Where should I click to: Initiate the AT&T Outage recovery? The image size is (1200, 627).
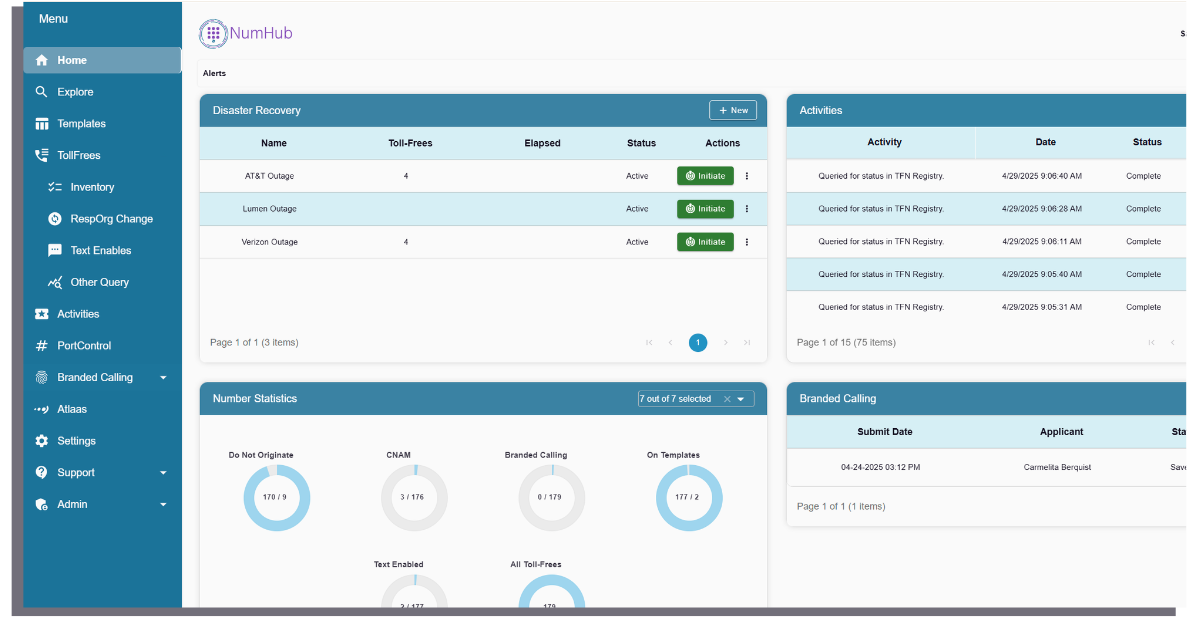click(705, 175)
